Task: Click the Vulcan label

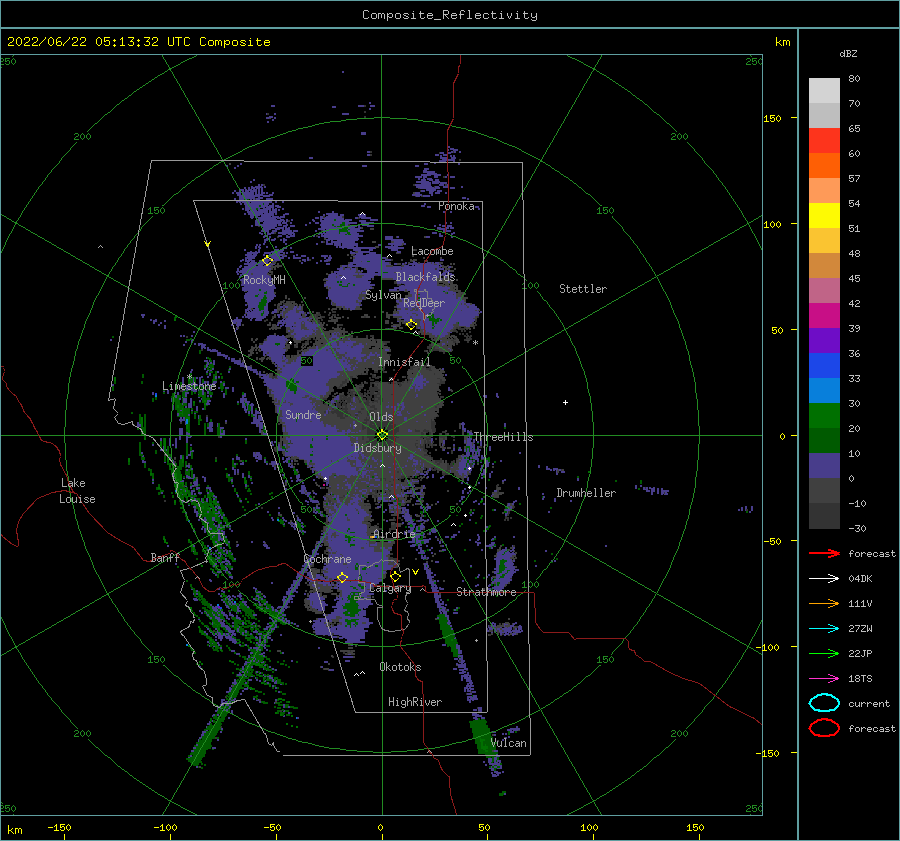Action: (509, 743)
